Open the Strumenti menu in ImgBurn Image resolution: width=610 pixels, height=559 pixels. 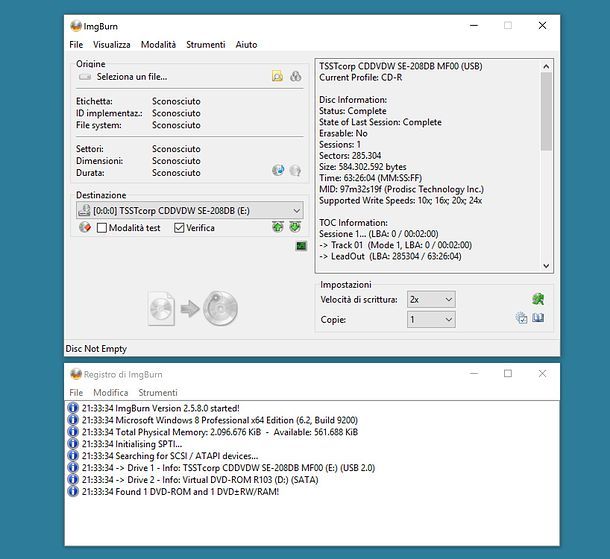(x=206, y=45)
